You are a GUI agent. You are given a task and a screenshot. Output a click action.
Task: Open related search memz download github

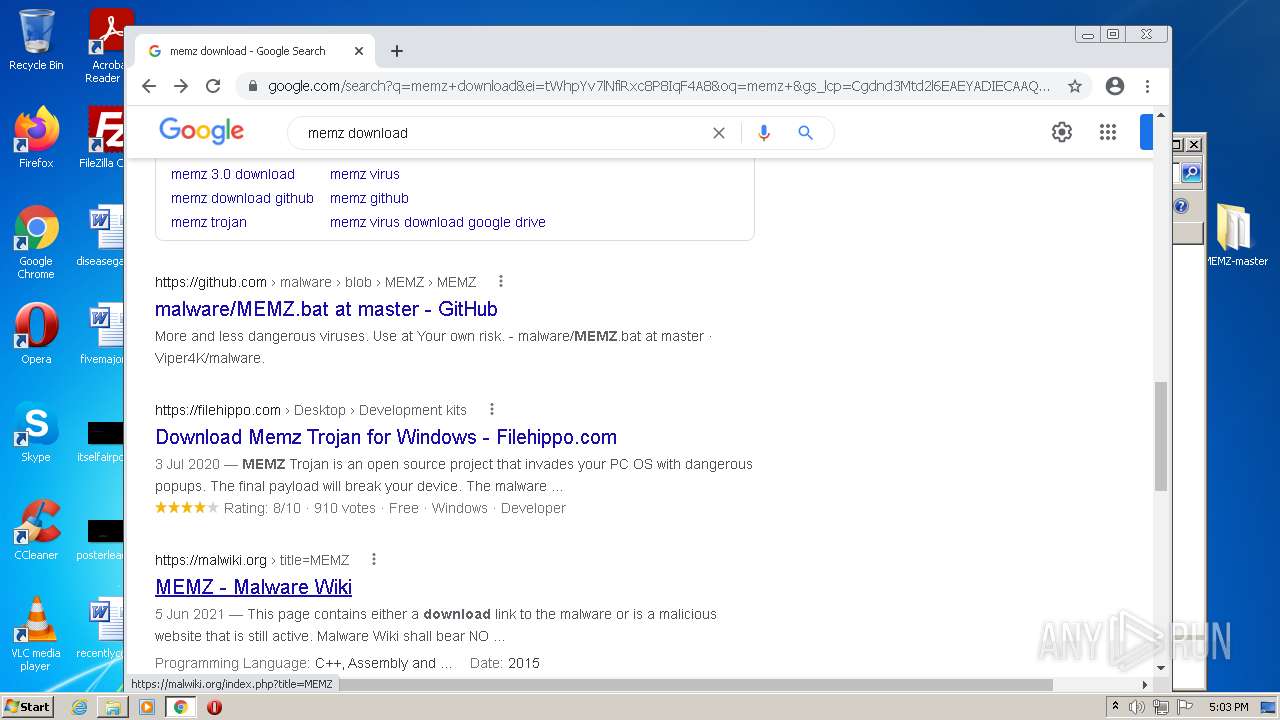click(242, 198)
